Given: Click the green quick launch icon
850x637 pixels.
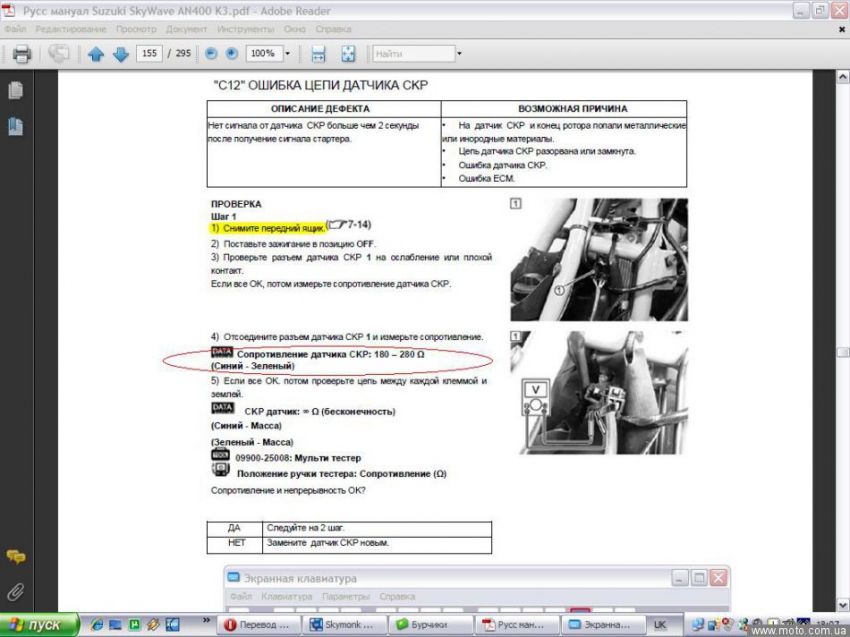Looking at the screenshot, I should pyautogui.click(x=134, y=625).
